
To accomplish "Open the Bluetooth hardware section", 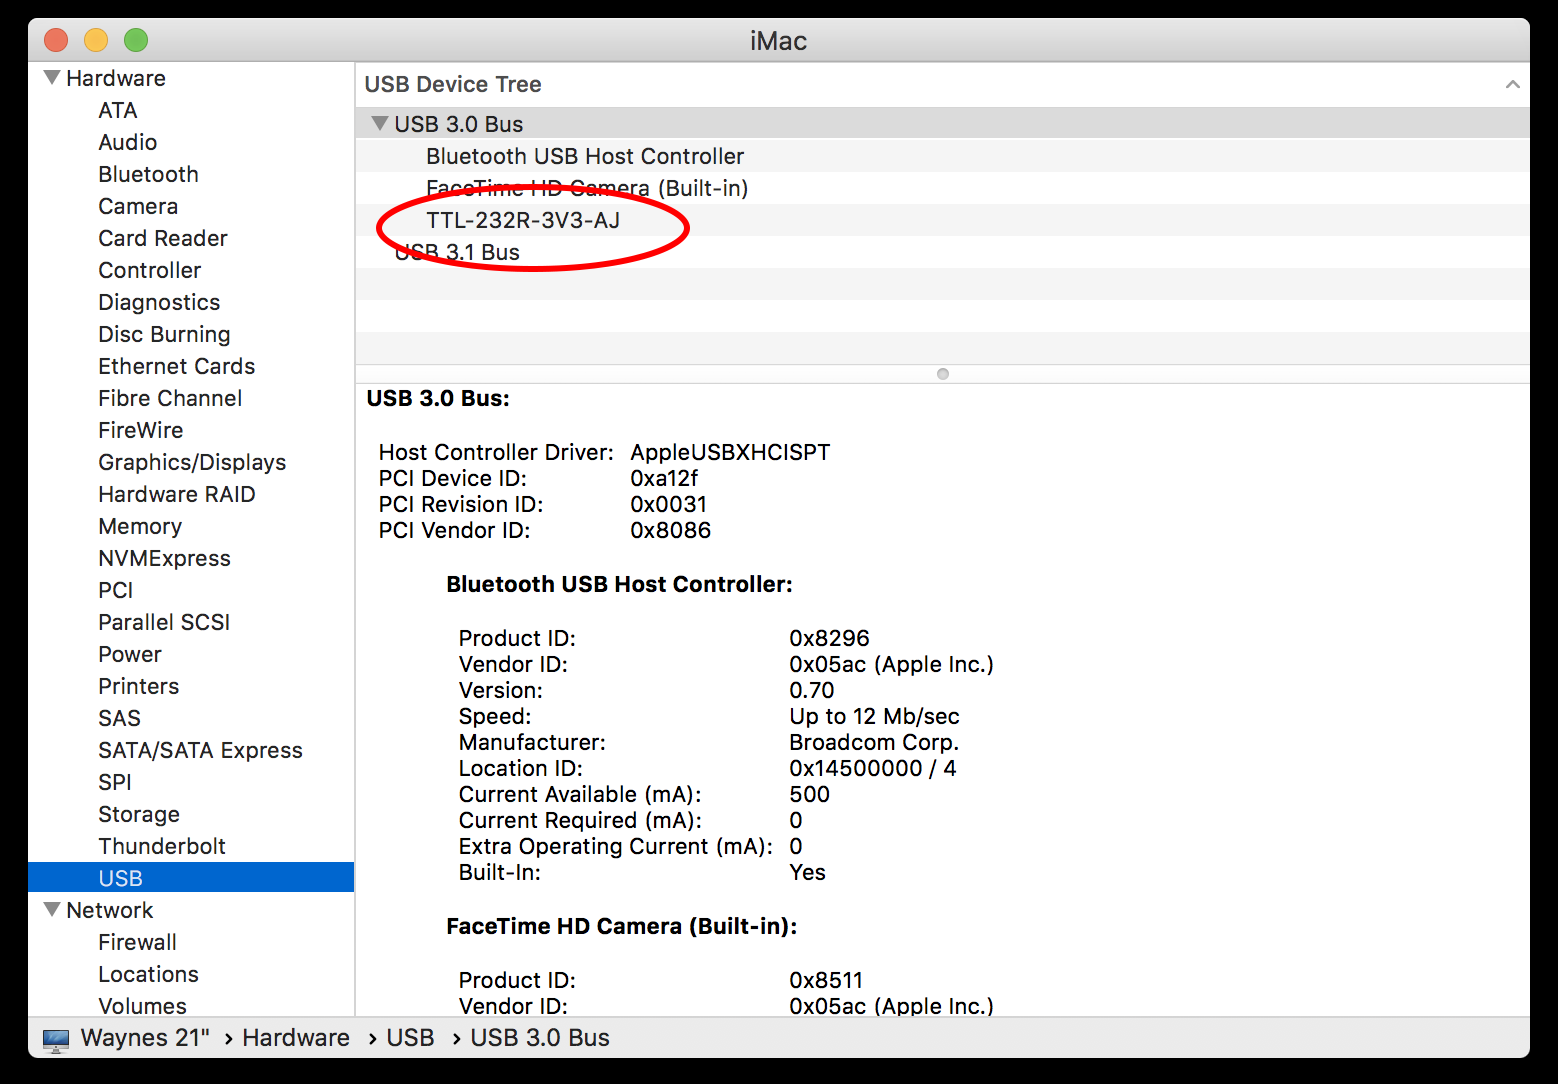I will (x=148, y=174).
